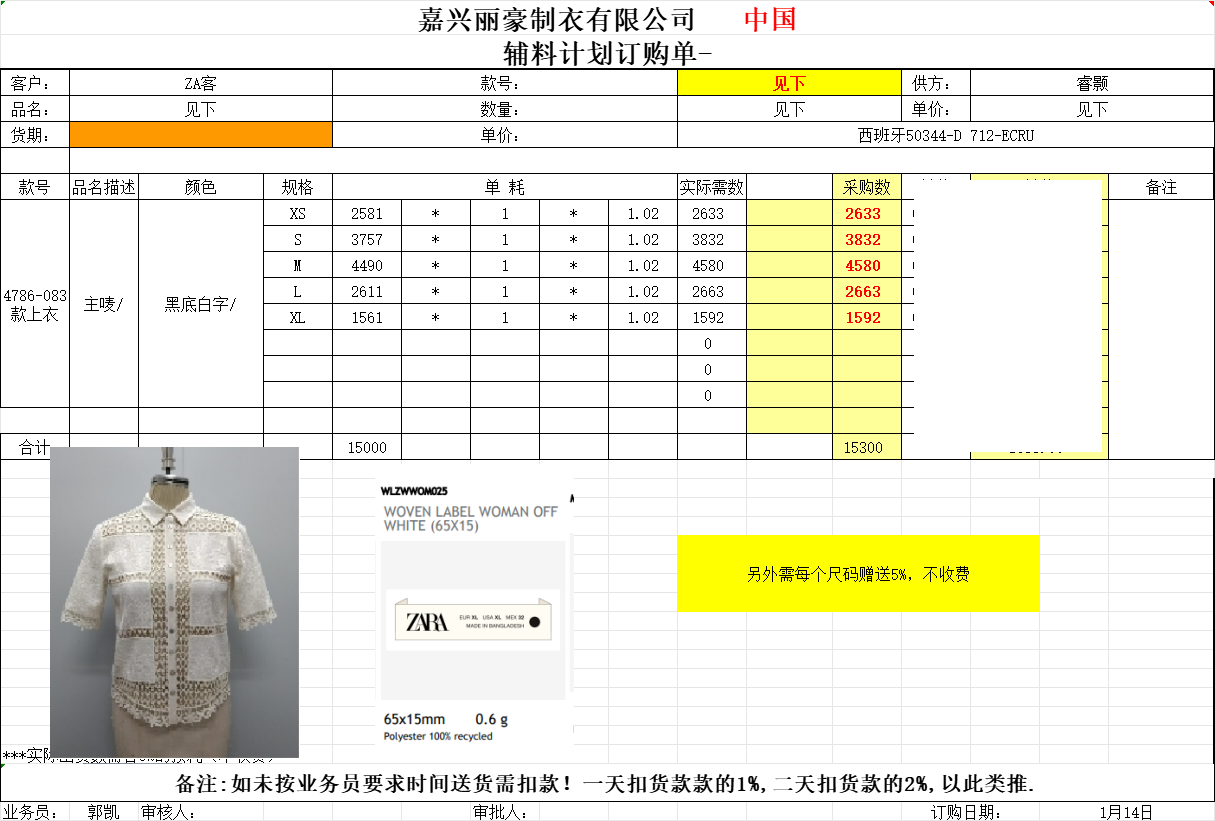Select the supplier cell 睿颢
The image size is (1215, 821).
click(x=1092, y=84)
